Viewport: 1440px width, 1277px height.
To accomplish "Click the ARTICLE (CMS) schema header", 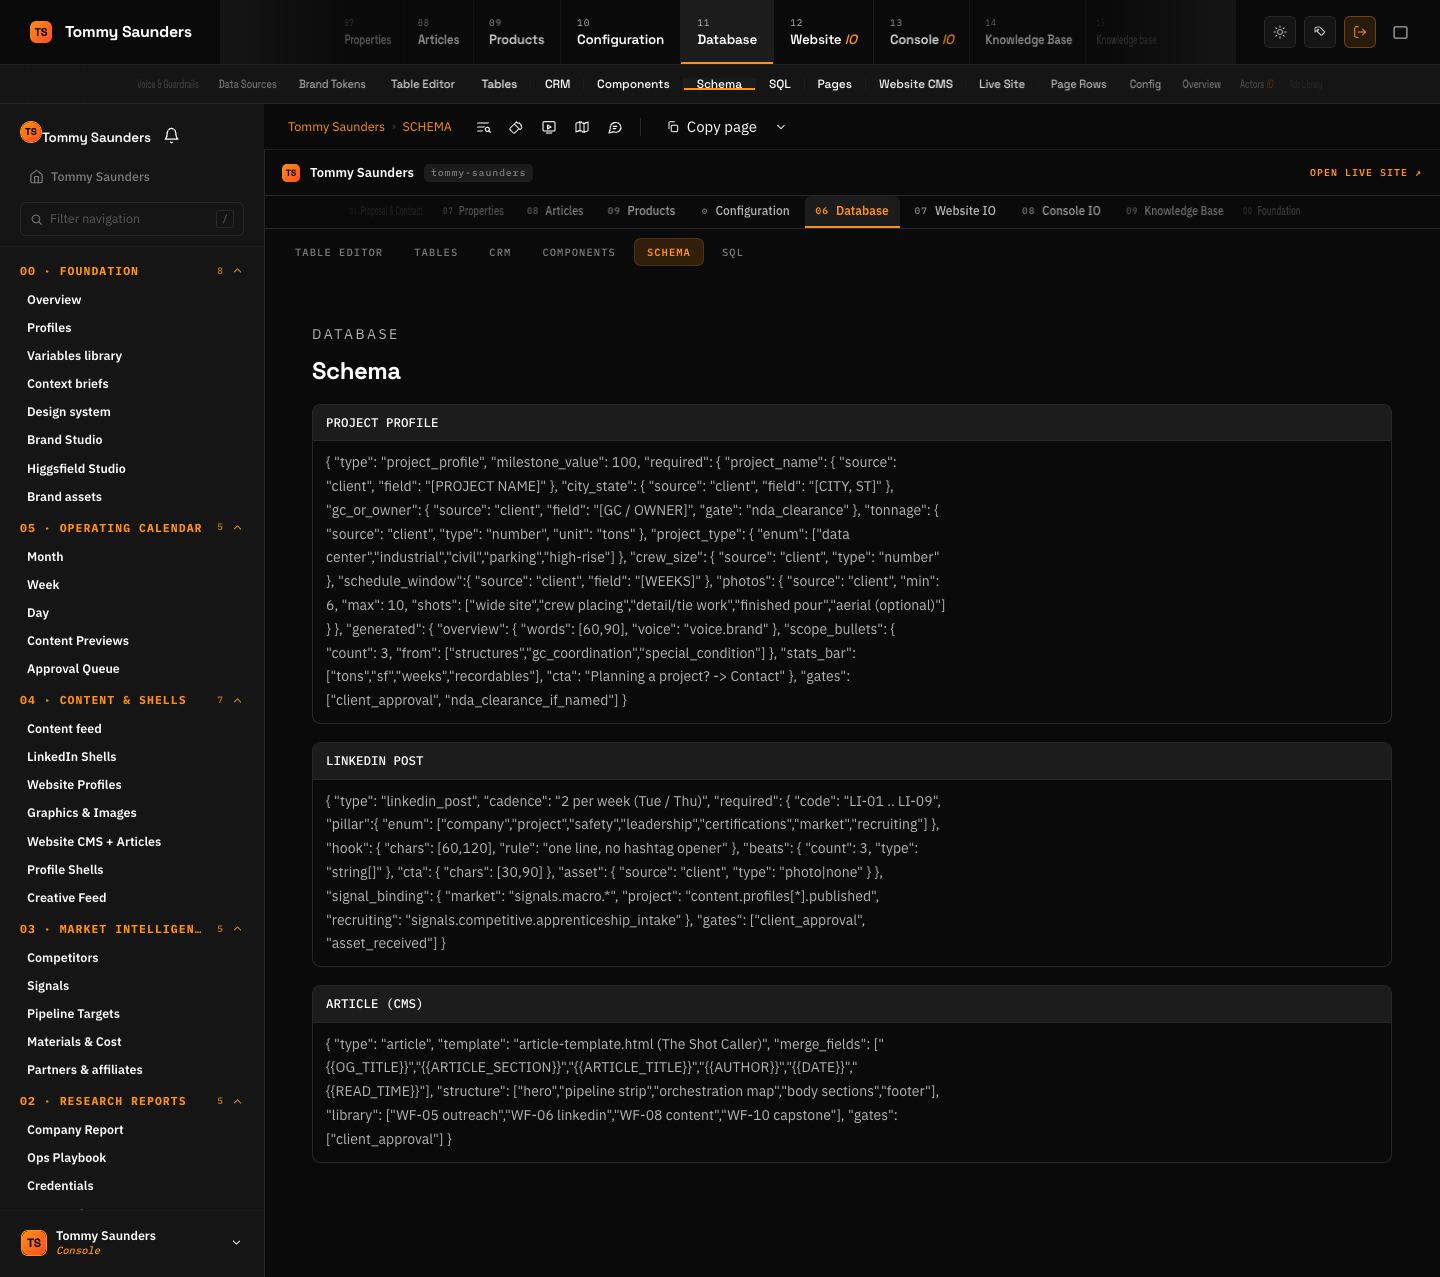I will pyautogui.click(x=852, y=1004).
